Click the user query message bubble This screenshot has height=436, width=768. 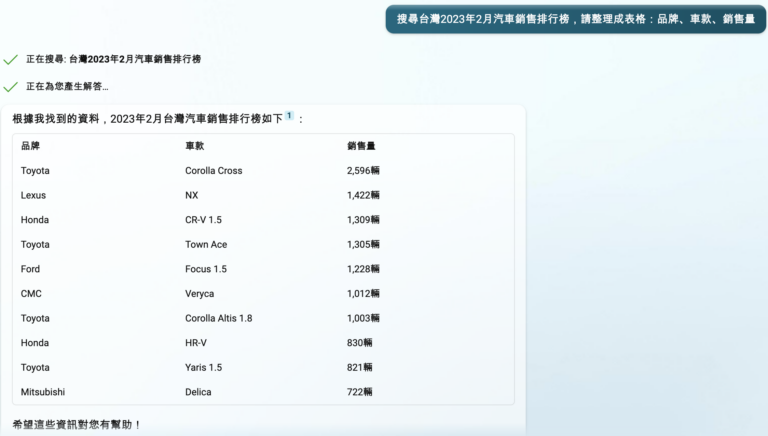click(575, 19)
